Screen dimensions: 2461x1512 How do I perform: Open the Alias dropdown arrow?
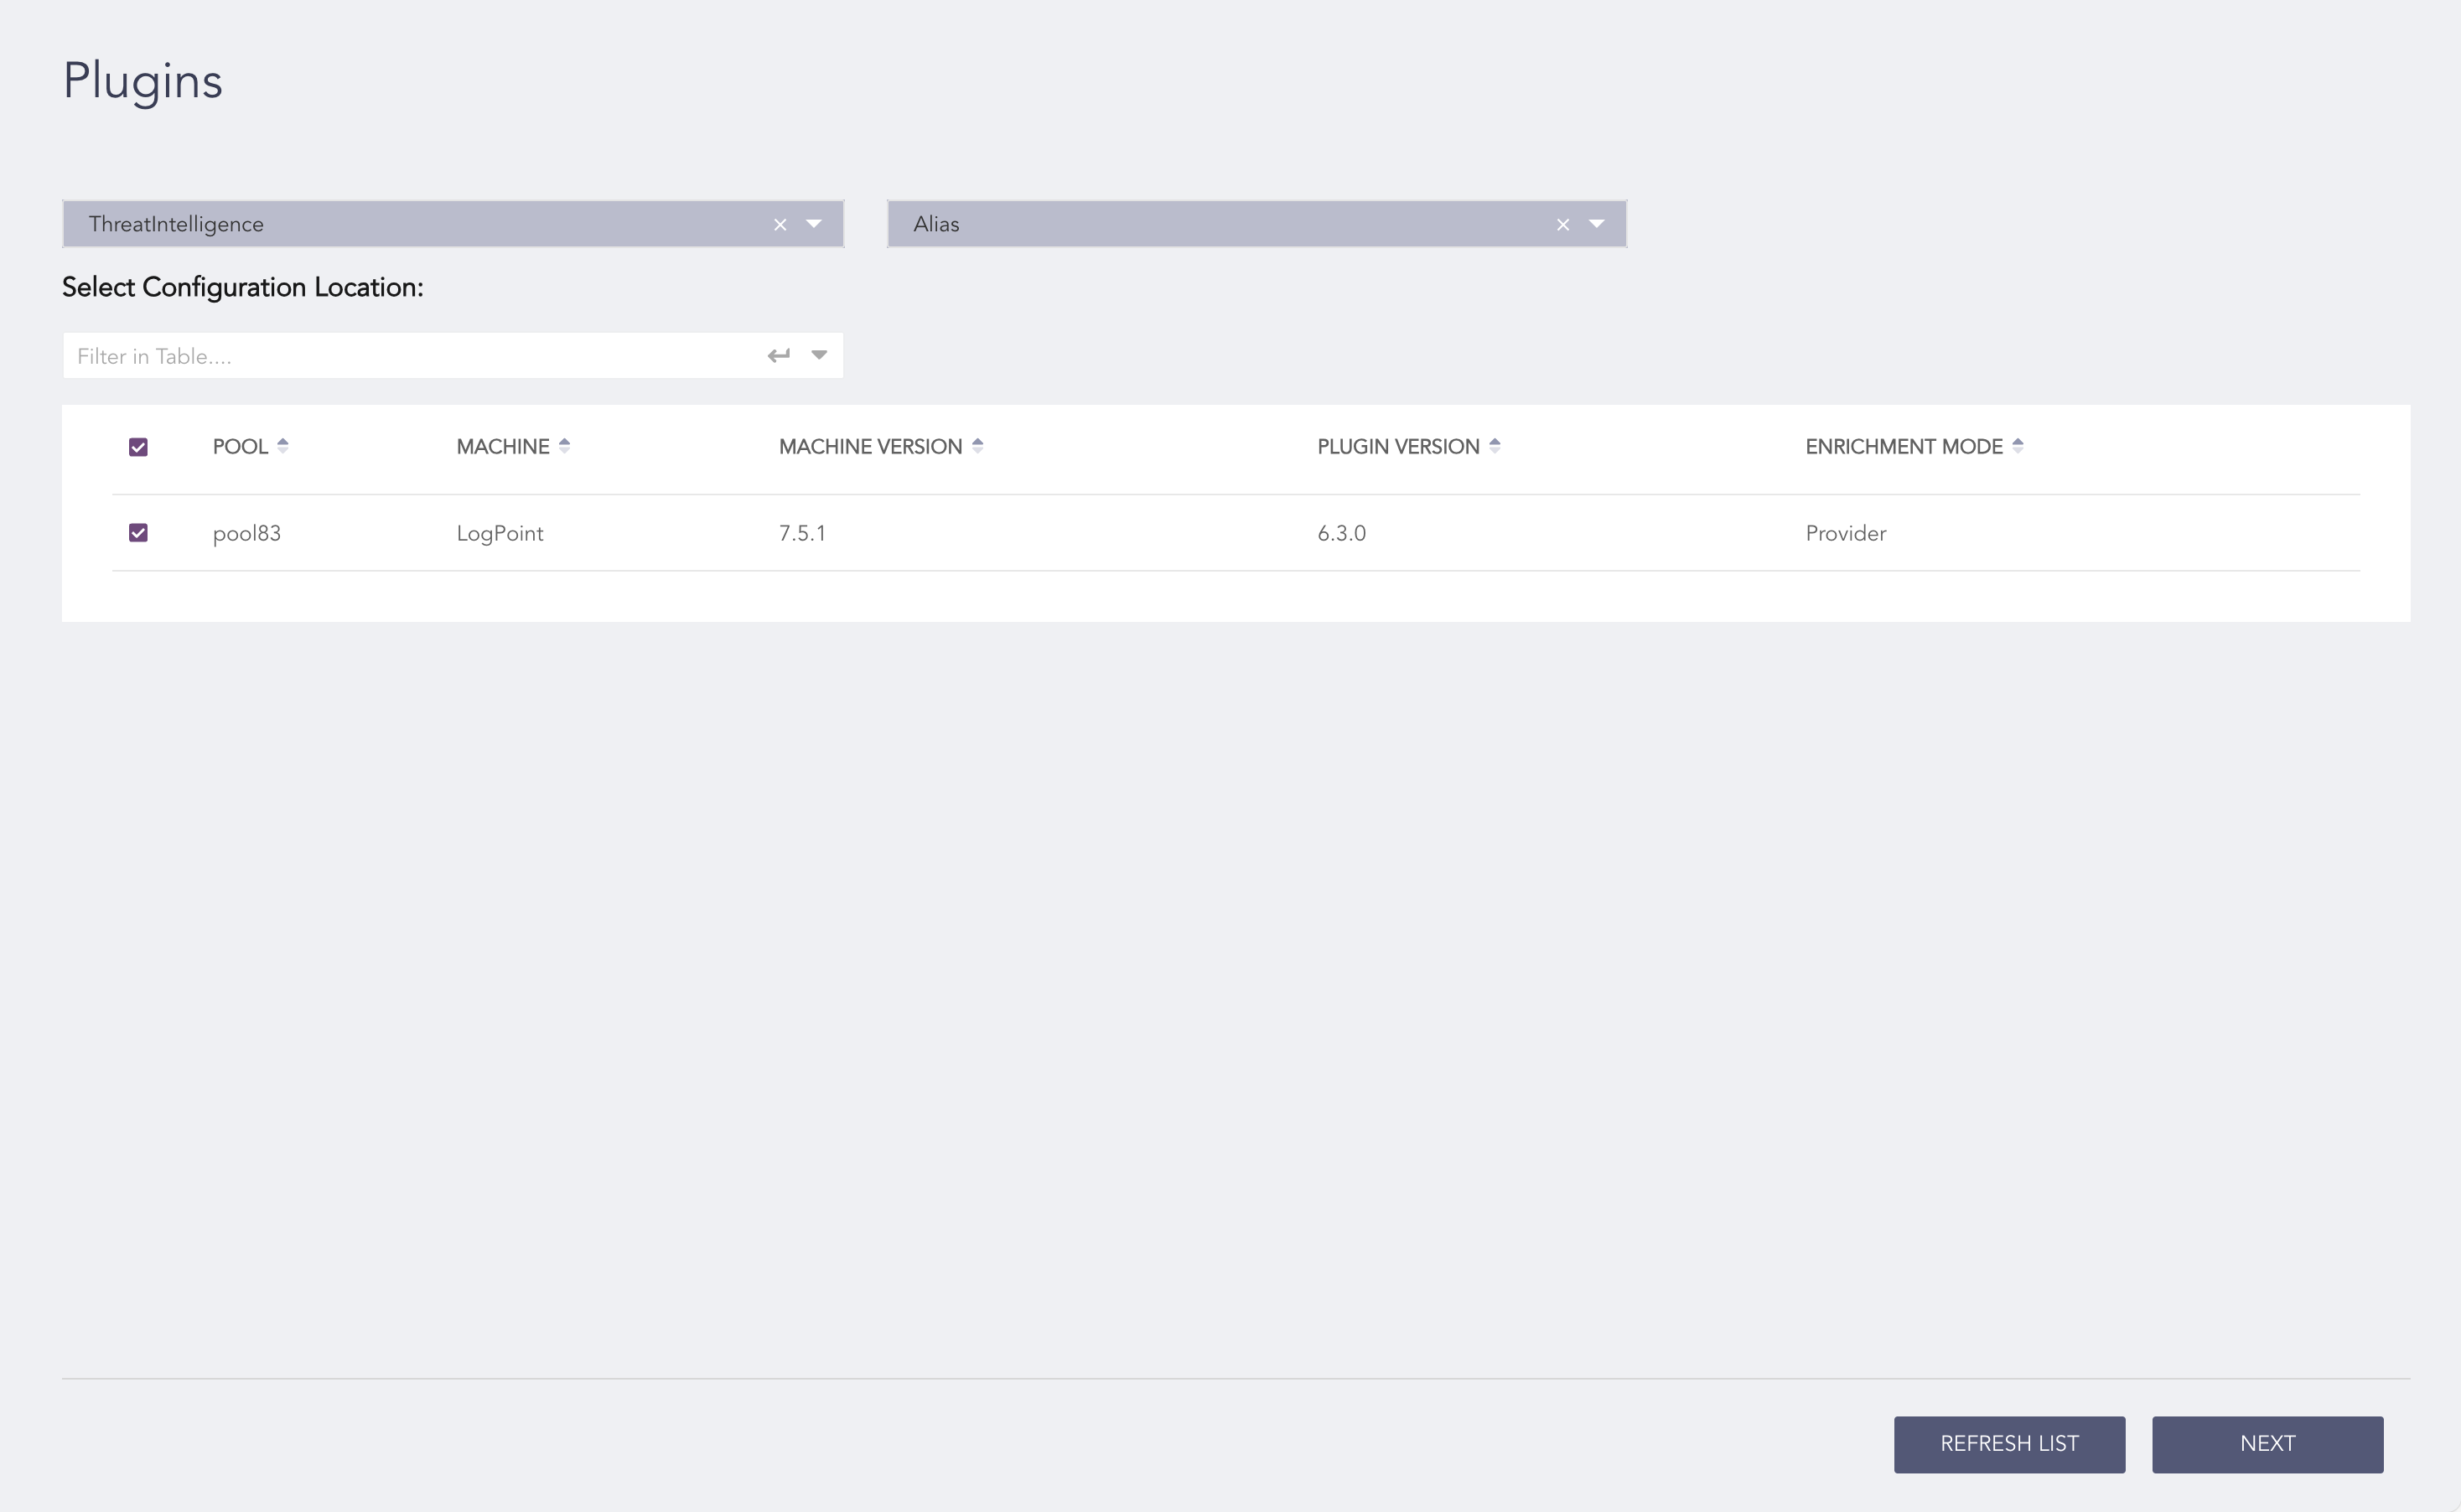coord(1597,224)
